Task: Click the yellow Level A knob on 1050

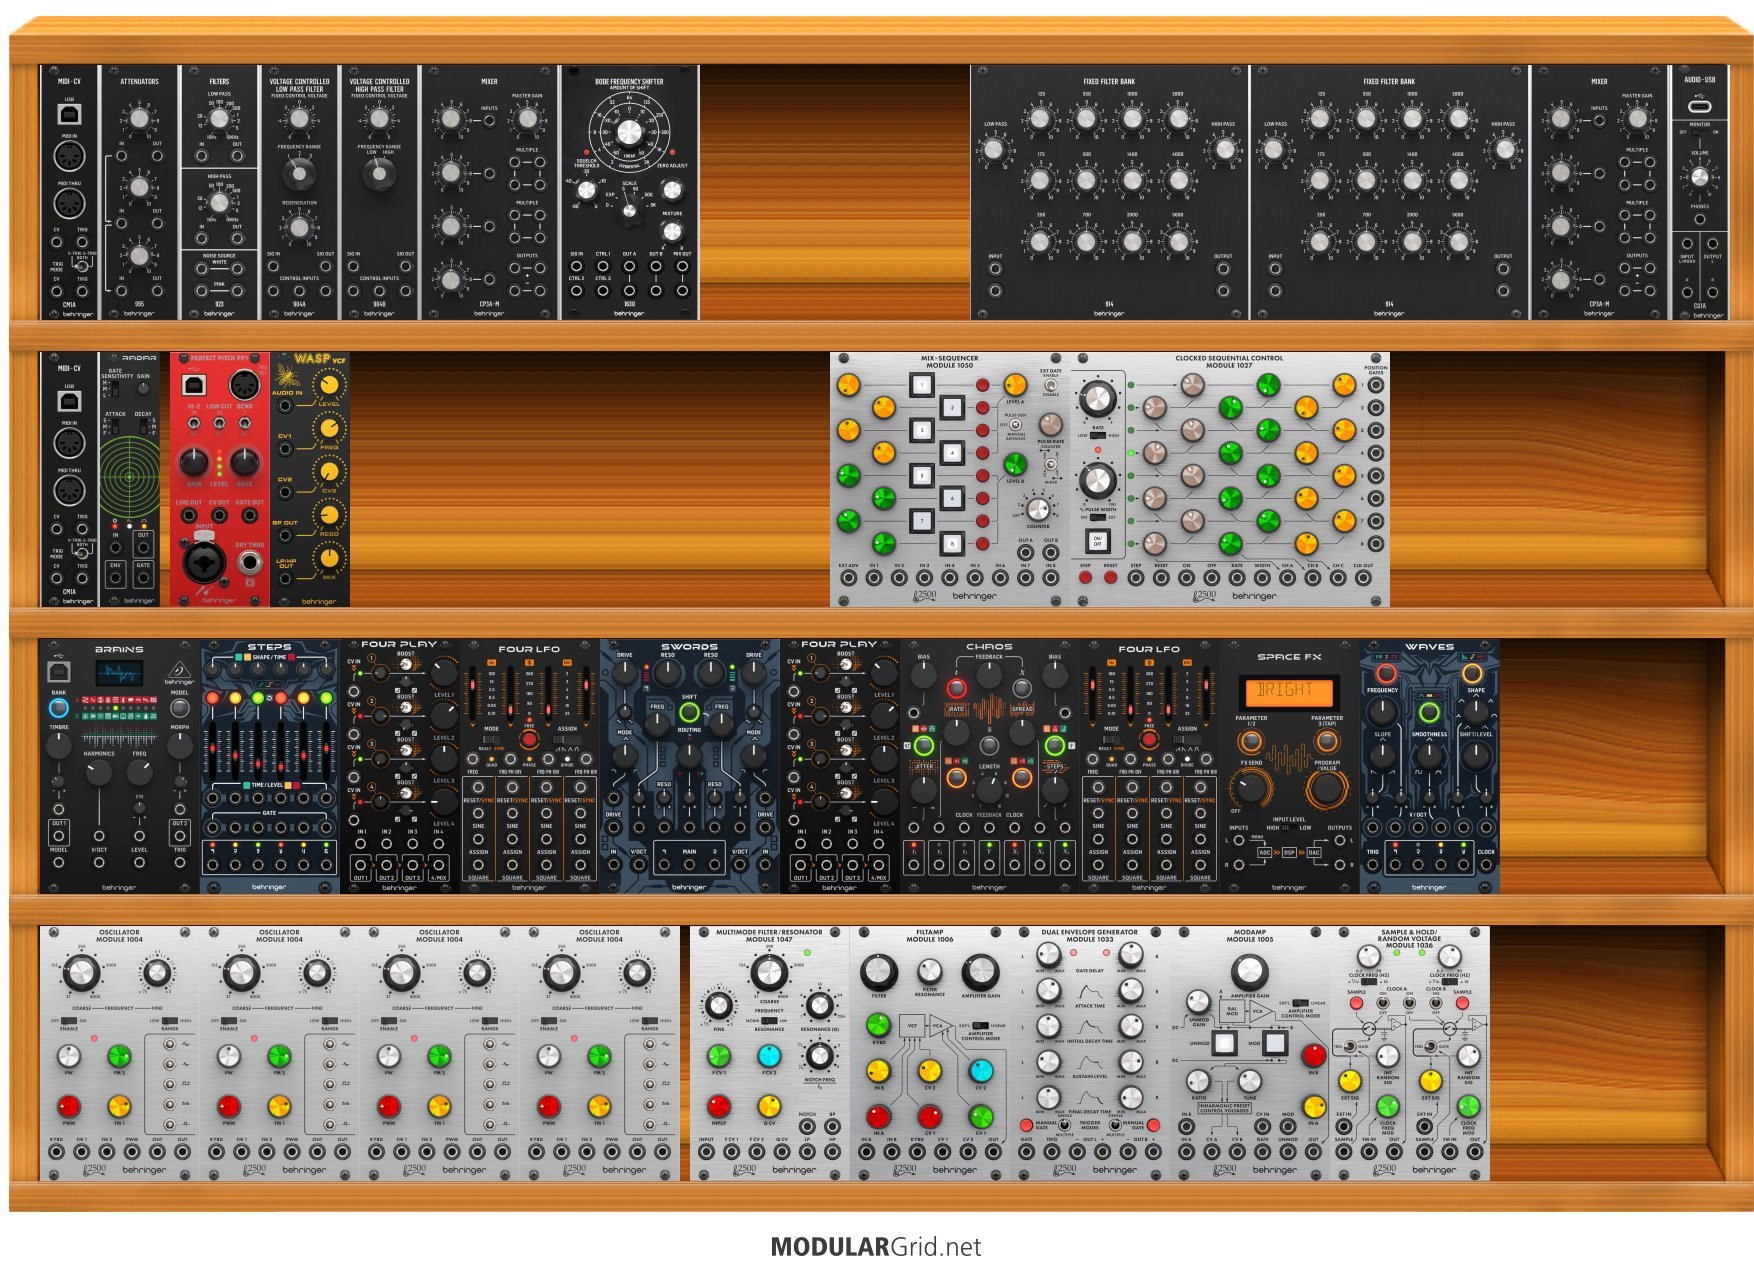Action: (1015, 385)
